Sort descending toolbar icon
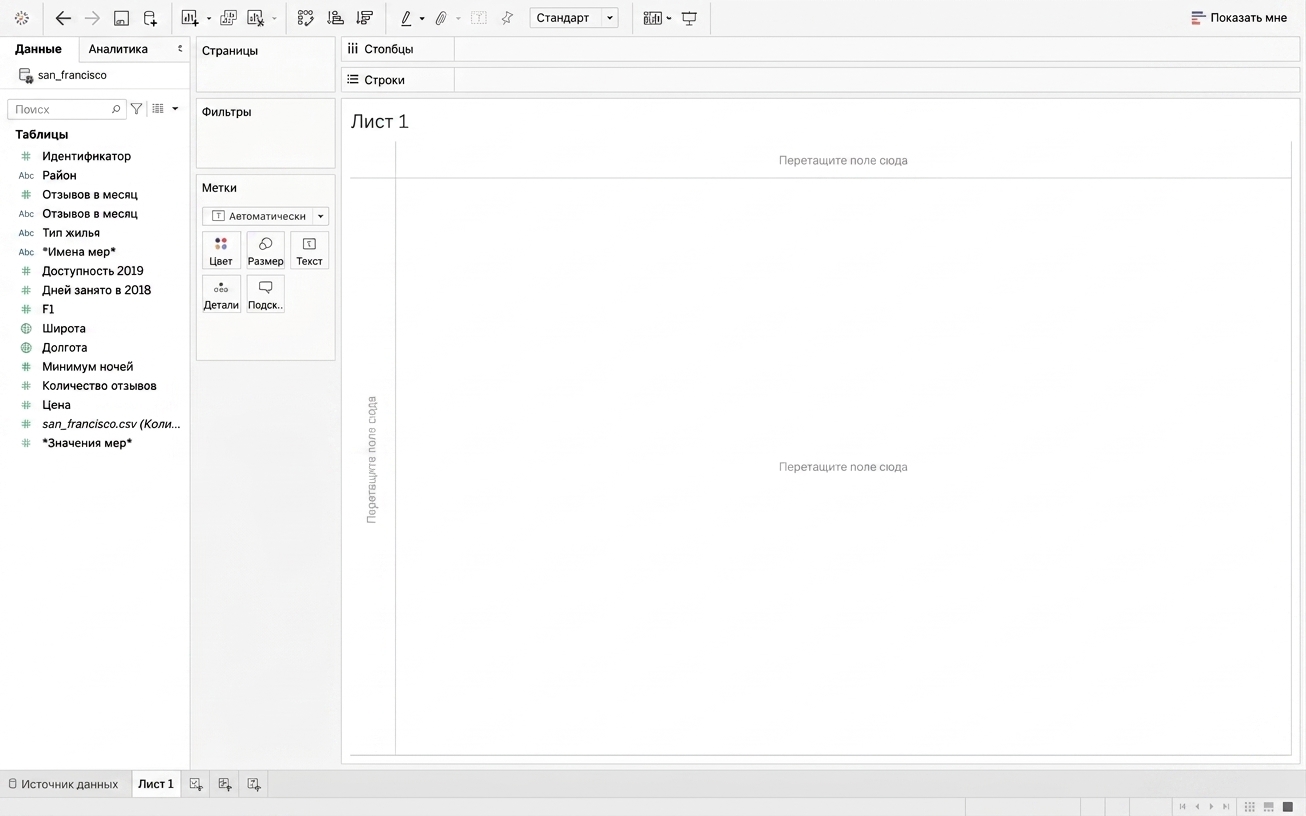Screen dimensions: 1306x816 coord(365,18)
